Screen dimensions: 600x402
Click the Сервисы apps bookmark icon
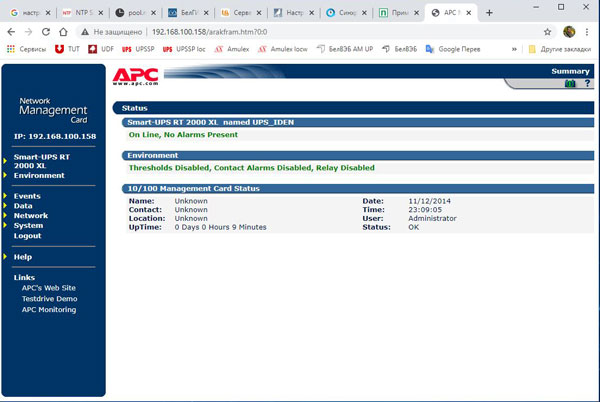click(12, 48)
